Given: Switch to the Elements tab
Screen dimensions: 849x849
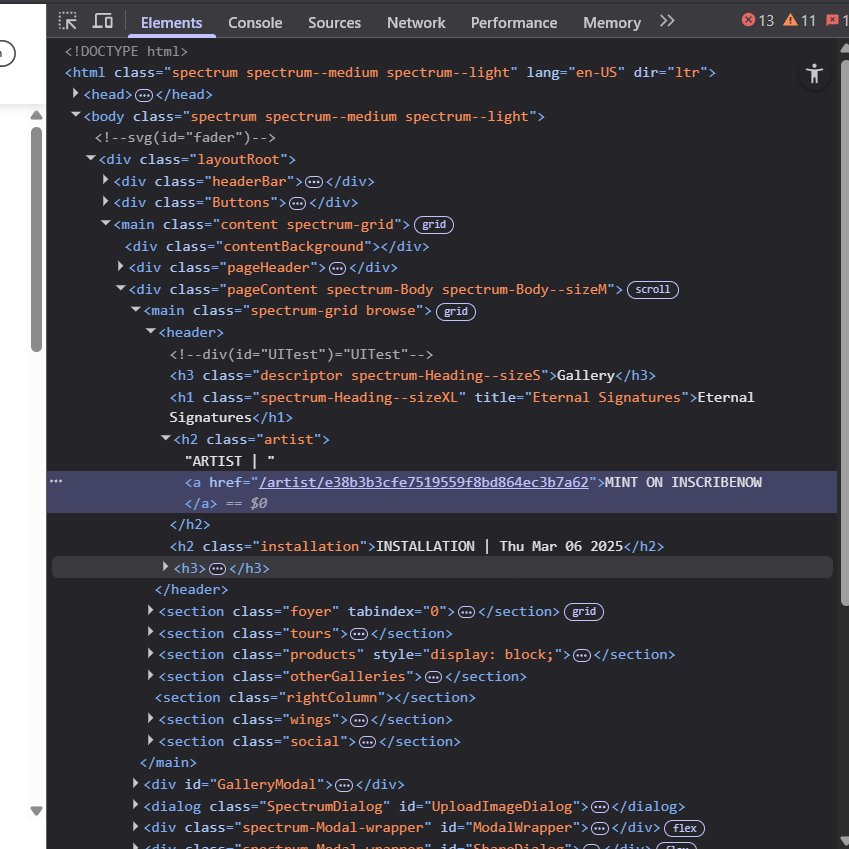Looking at the screenshot, I should [x=171, y=23].
